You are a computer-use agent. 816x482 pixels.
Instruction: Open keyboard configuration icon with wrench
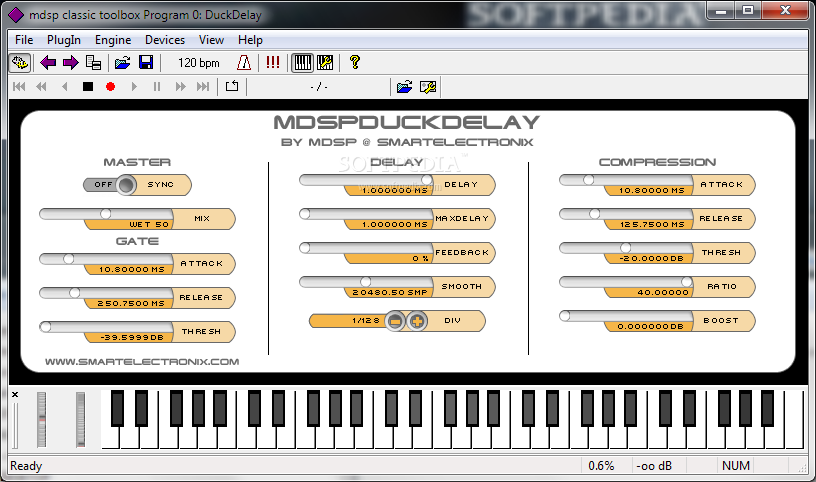325,63
